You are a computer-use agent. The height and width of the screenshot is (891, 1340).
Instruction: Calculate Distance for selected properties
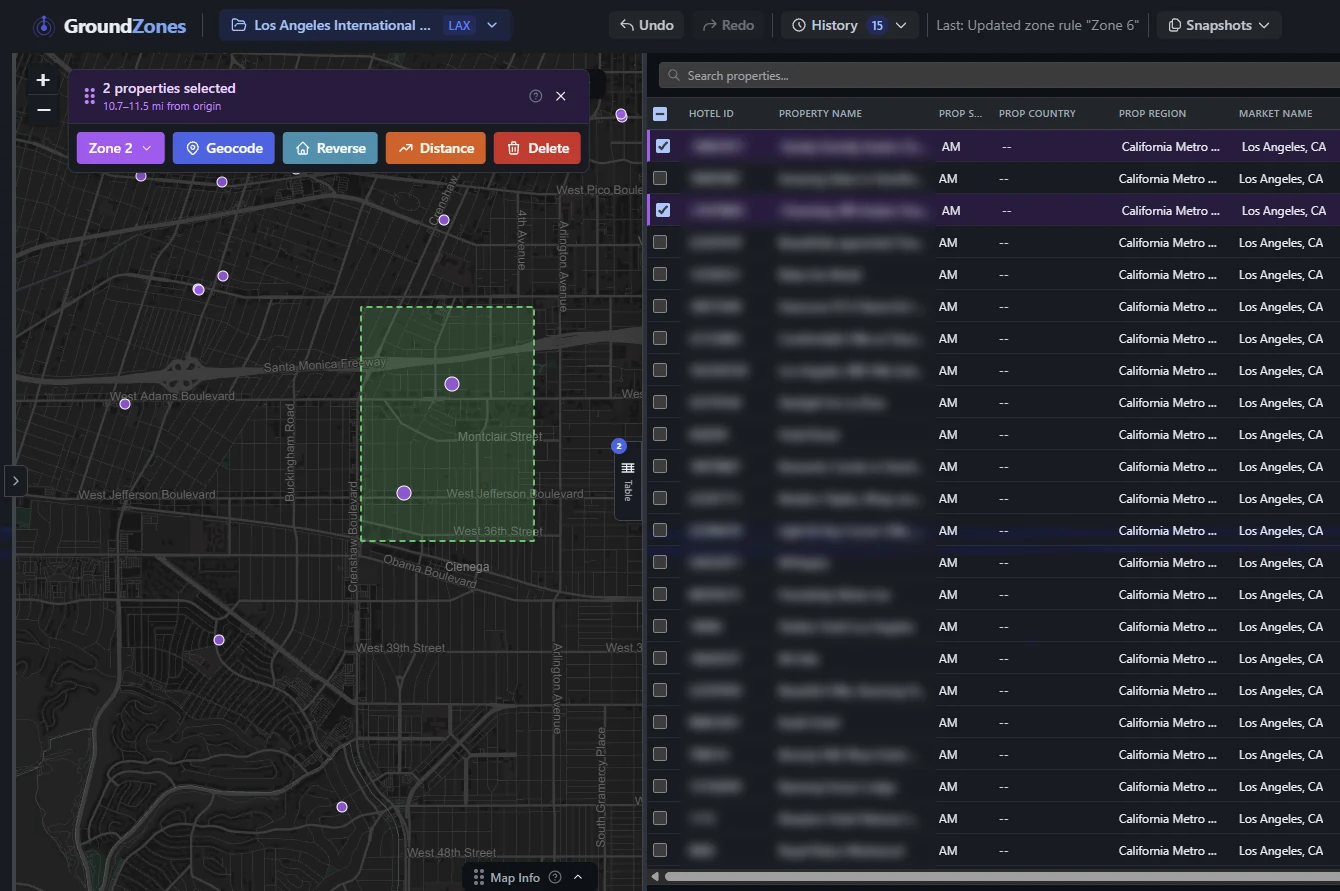click(x=435, y=148)
